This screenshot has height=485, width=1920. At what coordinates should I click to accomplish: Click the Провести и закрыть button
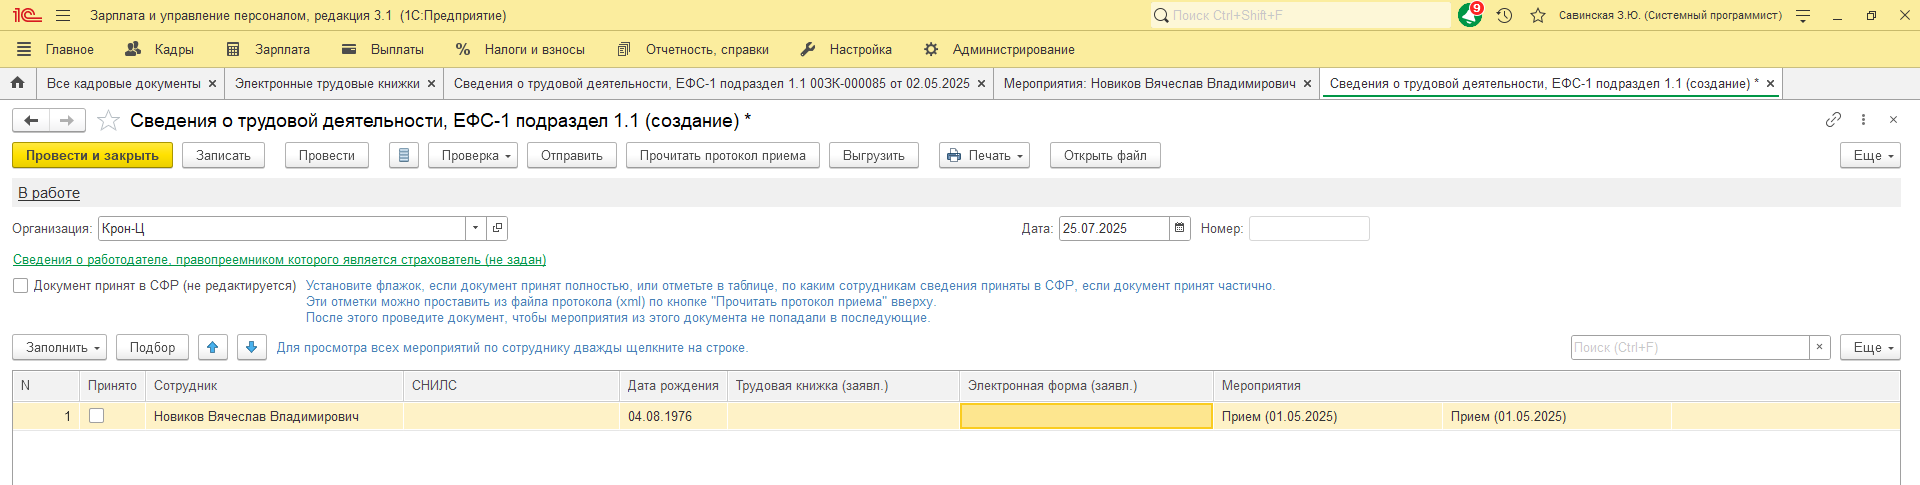coord(92,156)
